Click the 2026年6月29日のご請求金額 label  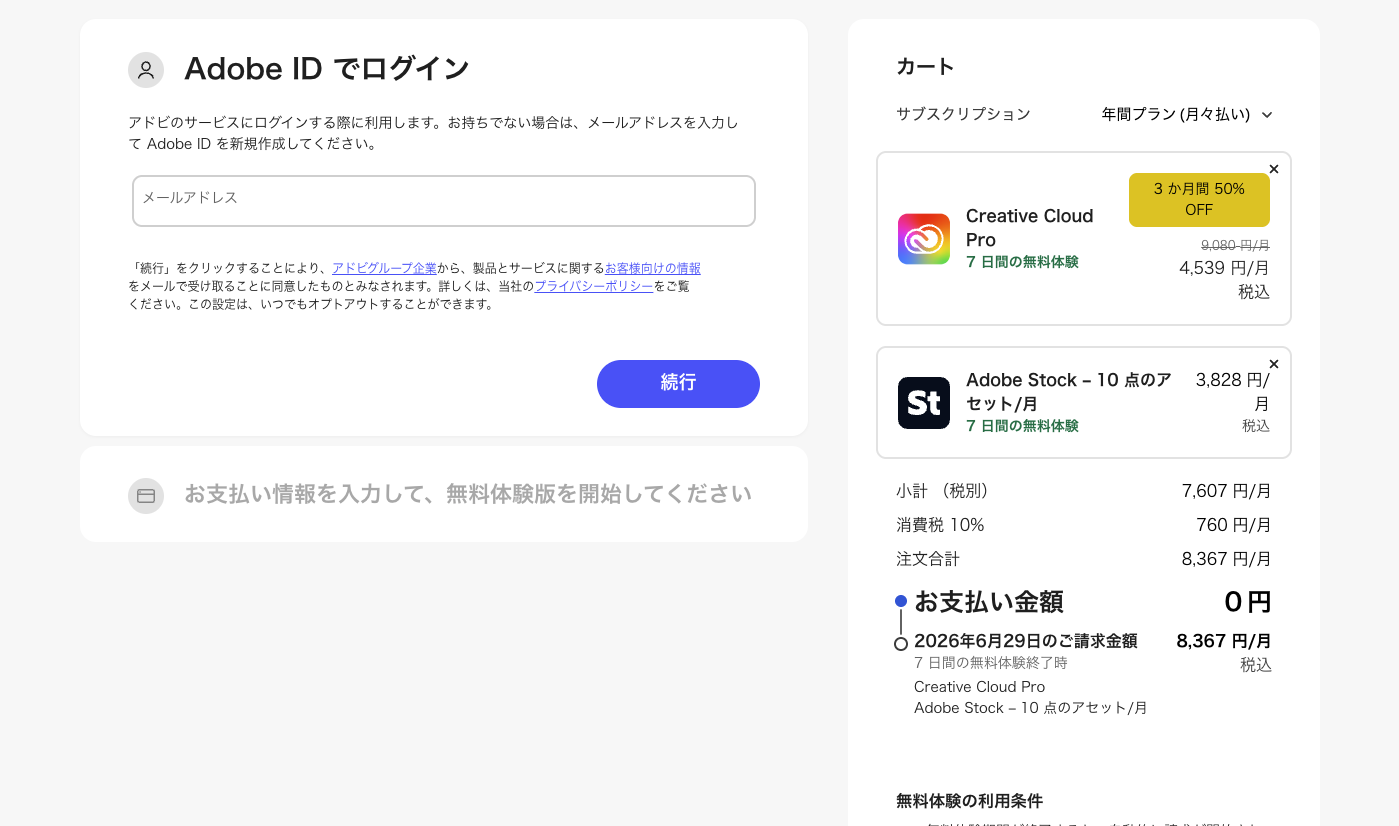1026,641
